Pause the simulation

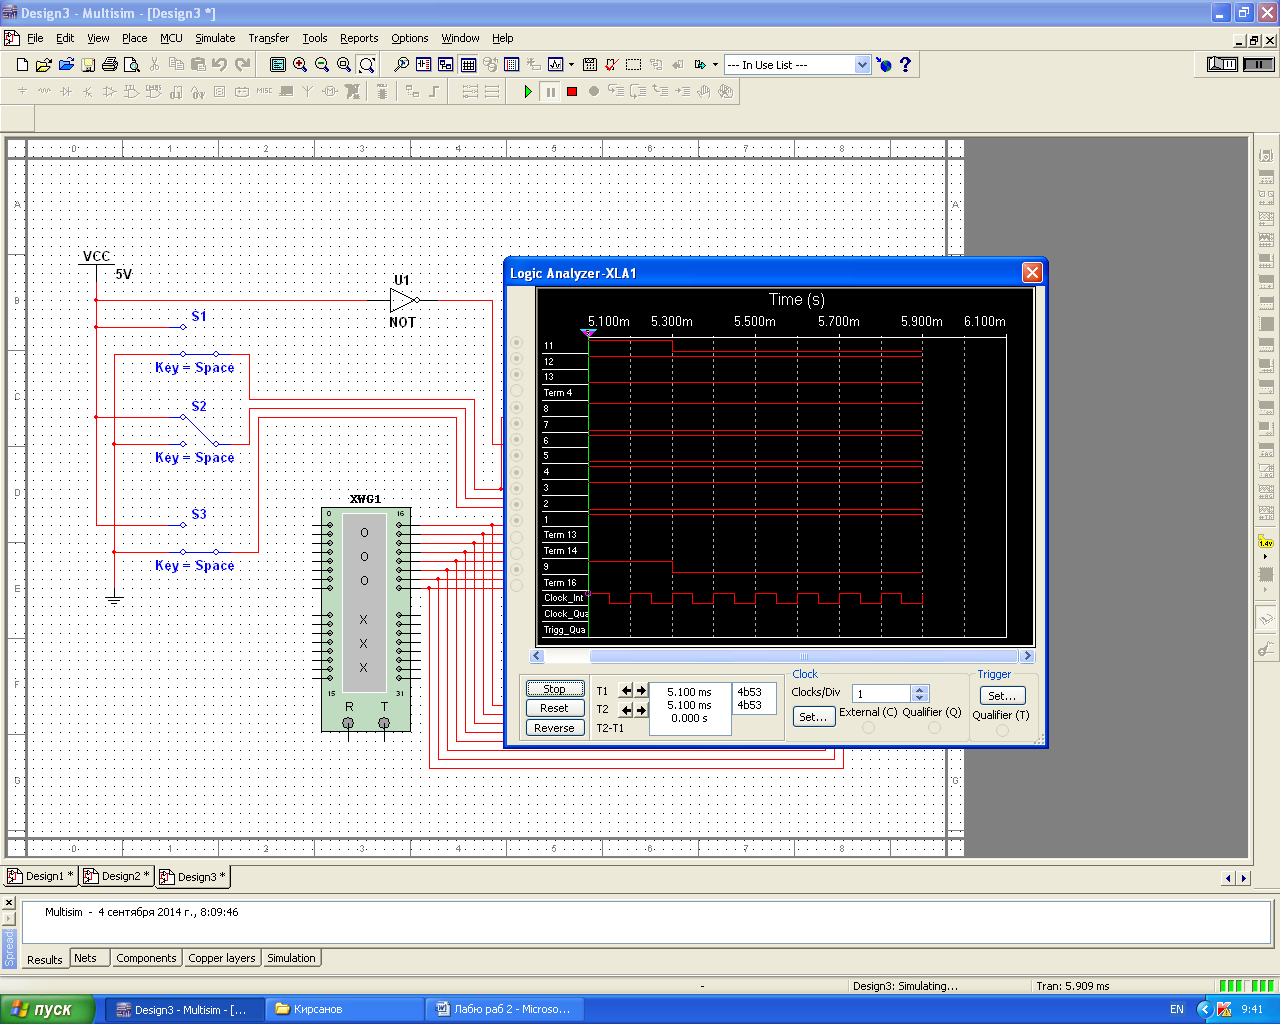pyautogui.click(x=550, y=91)
